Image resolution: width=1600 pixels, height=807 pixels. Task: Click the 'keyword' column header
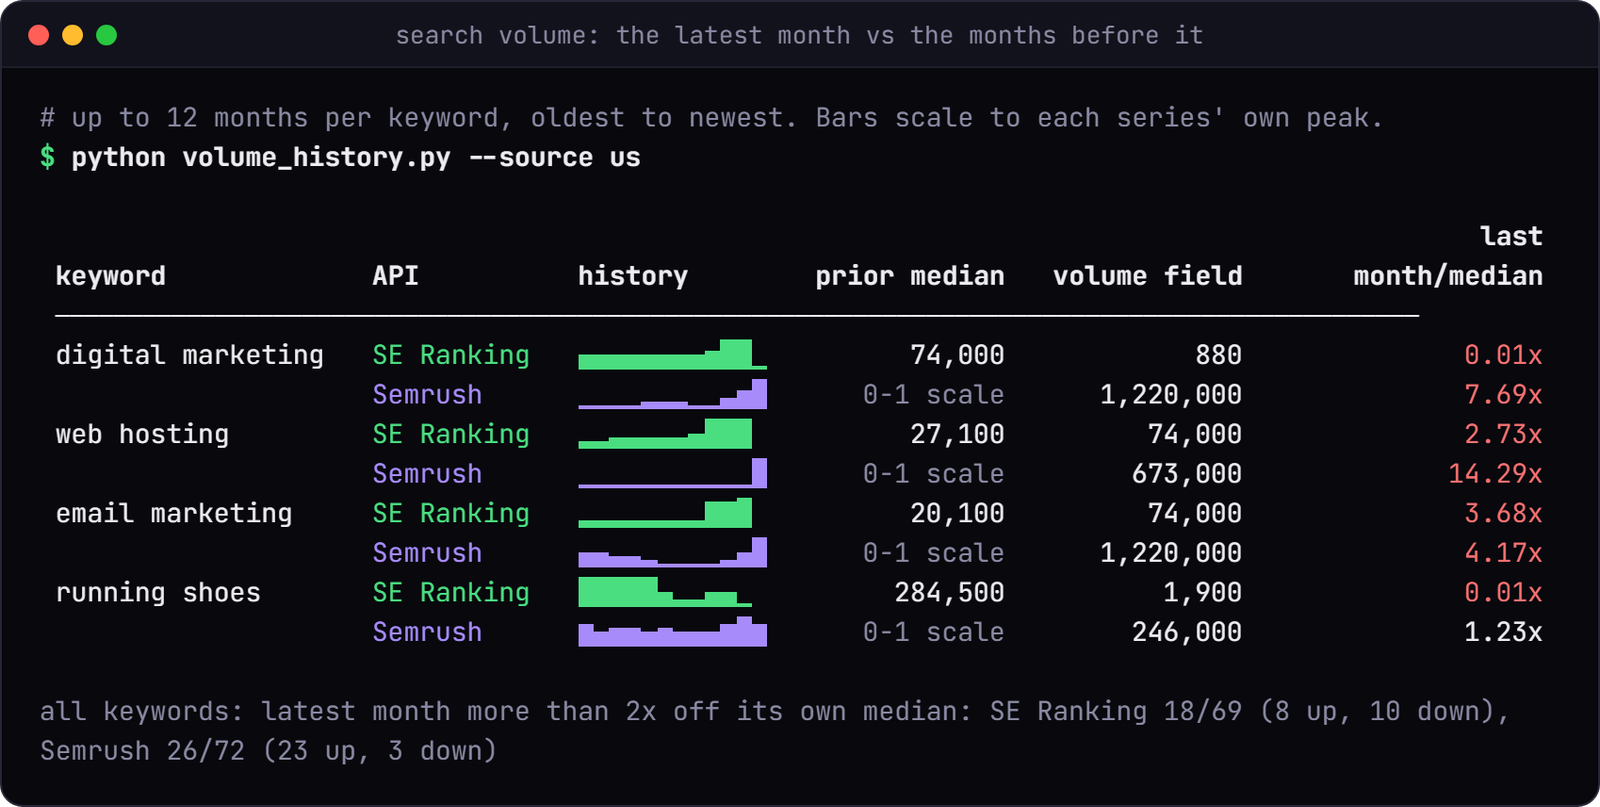[x=111, y=276]
